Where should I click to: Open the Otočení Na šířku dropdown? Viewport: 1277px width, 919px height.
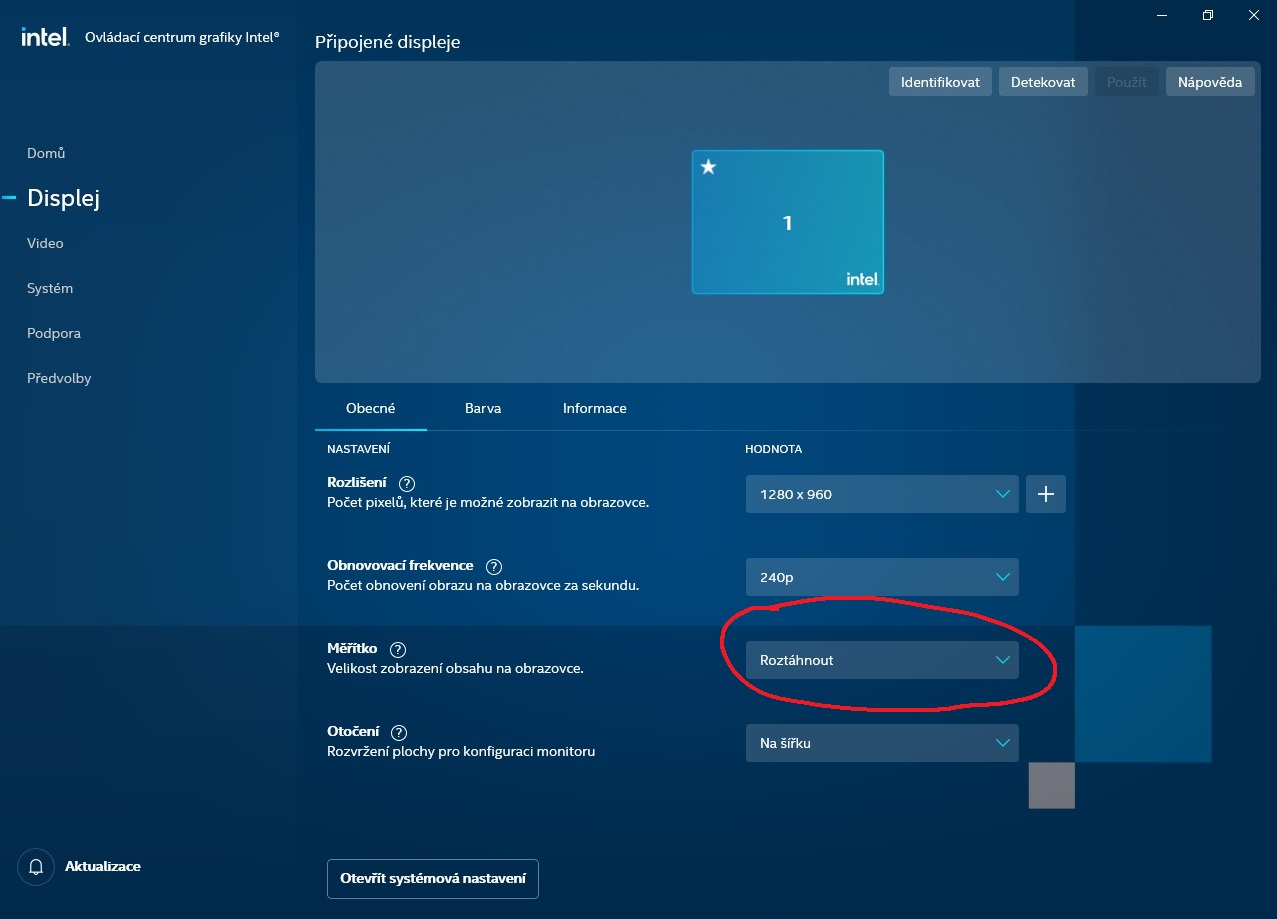(882, 743)
